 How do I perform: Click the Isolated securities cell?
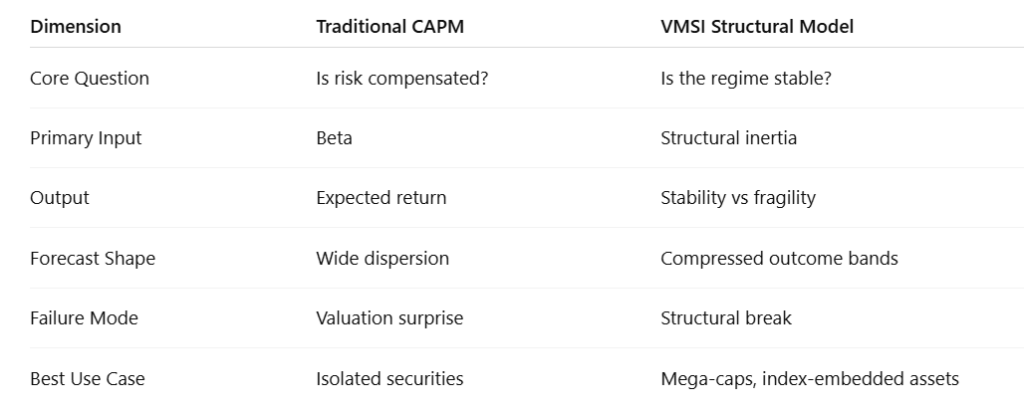[x=389, y=379]
